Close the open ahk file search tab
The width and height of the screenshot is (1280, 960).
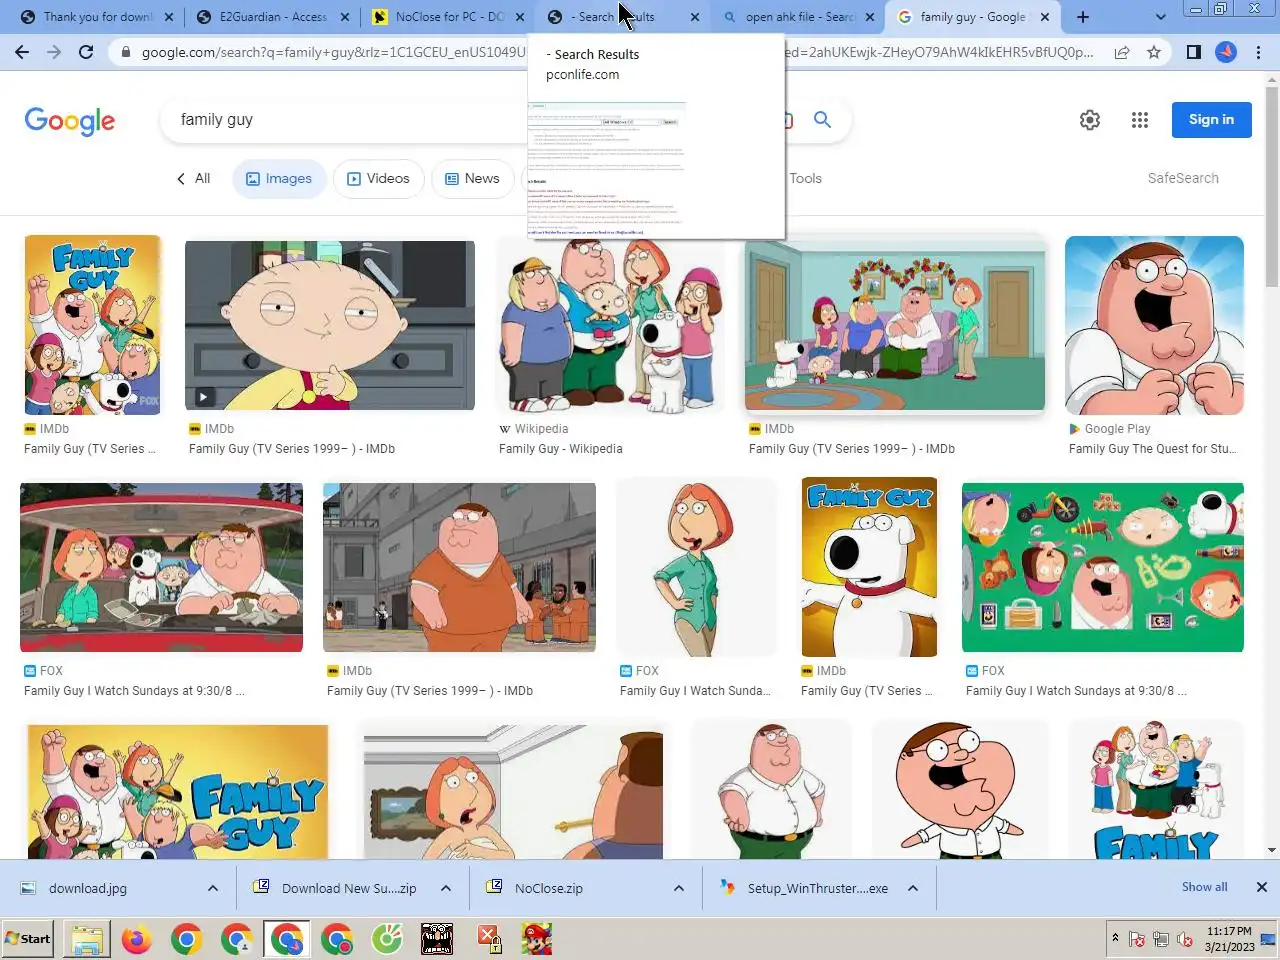pyautogui.click(x=870, y=17)
